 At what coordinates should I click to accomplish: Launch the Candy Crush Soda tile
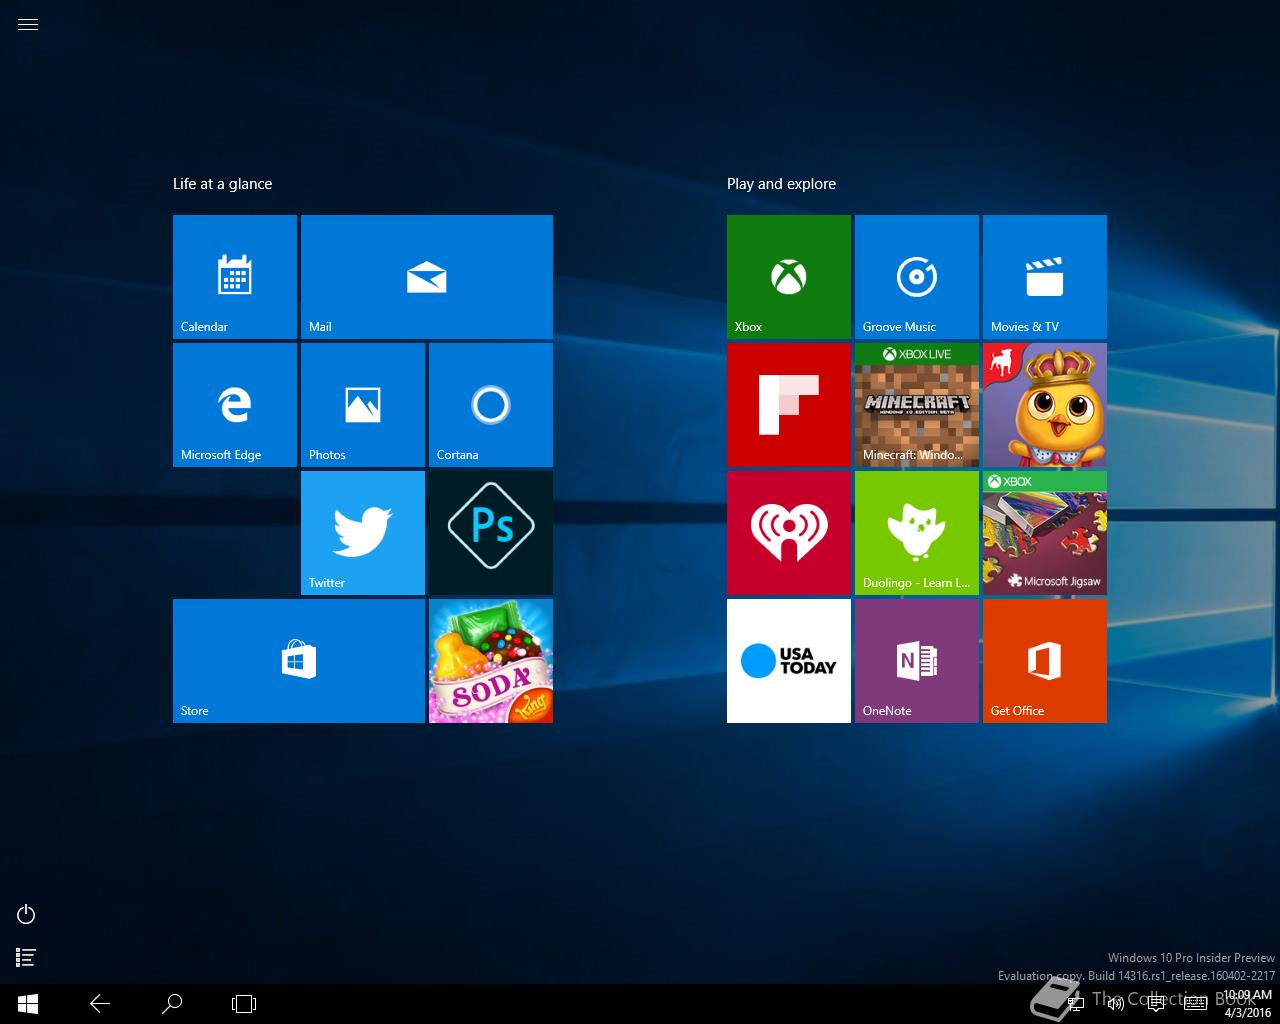(x=491, y=661)
